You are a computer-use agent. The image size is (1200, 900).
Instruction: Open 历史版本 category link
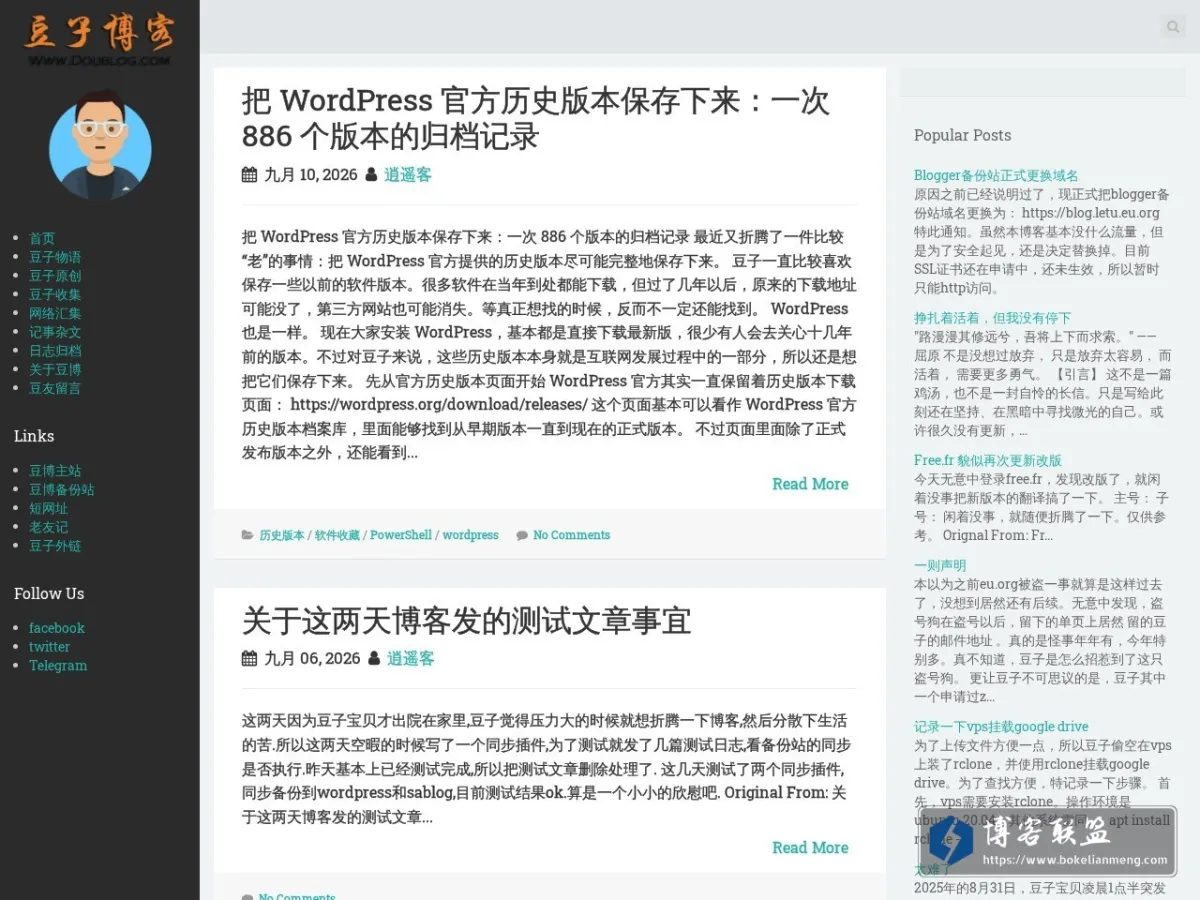(x=281, y=535)
